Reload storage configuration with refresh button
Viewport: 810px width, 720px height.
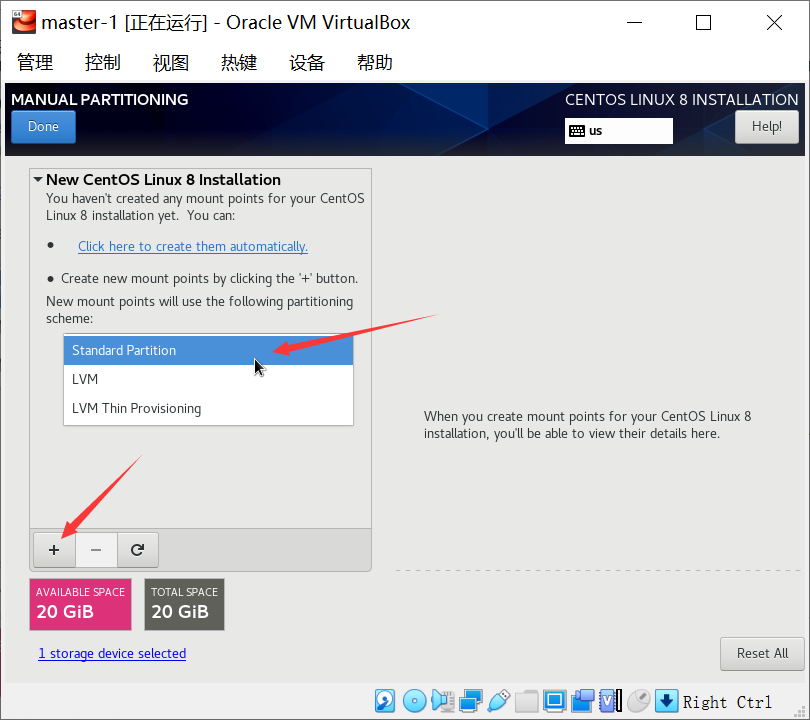click(x=137, y=550)
